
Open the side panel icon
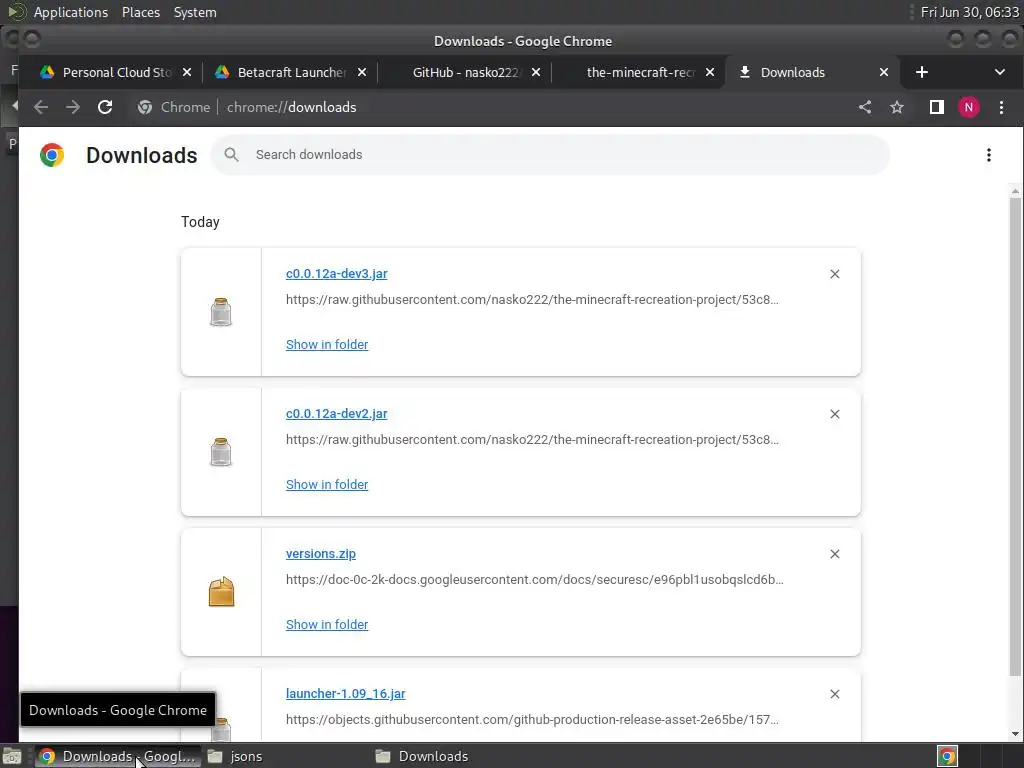[936, 107]
